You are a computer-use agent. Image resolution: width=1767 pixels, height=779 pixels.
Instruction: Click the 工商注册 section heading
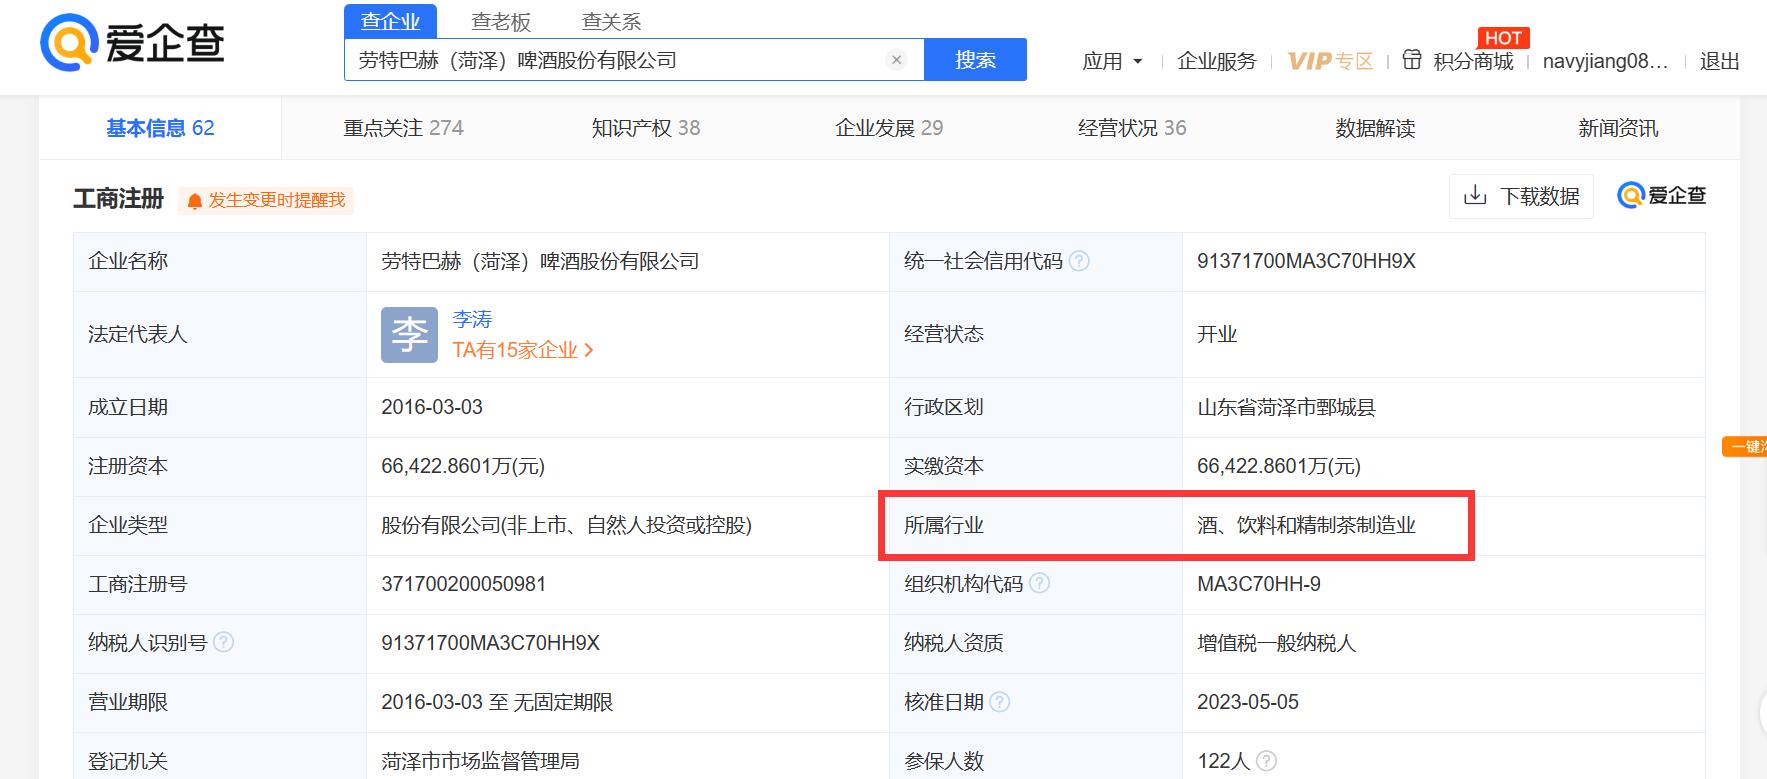pyautogui.click(x=118, y=199)
